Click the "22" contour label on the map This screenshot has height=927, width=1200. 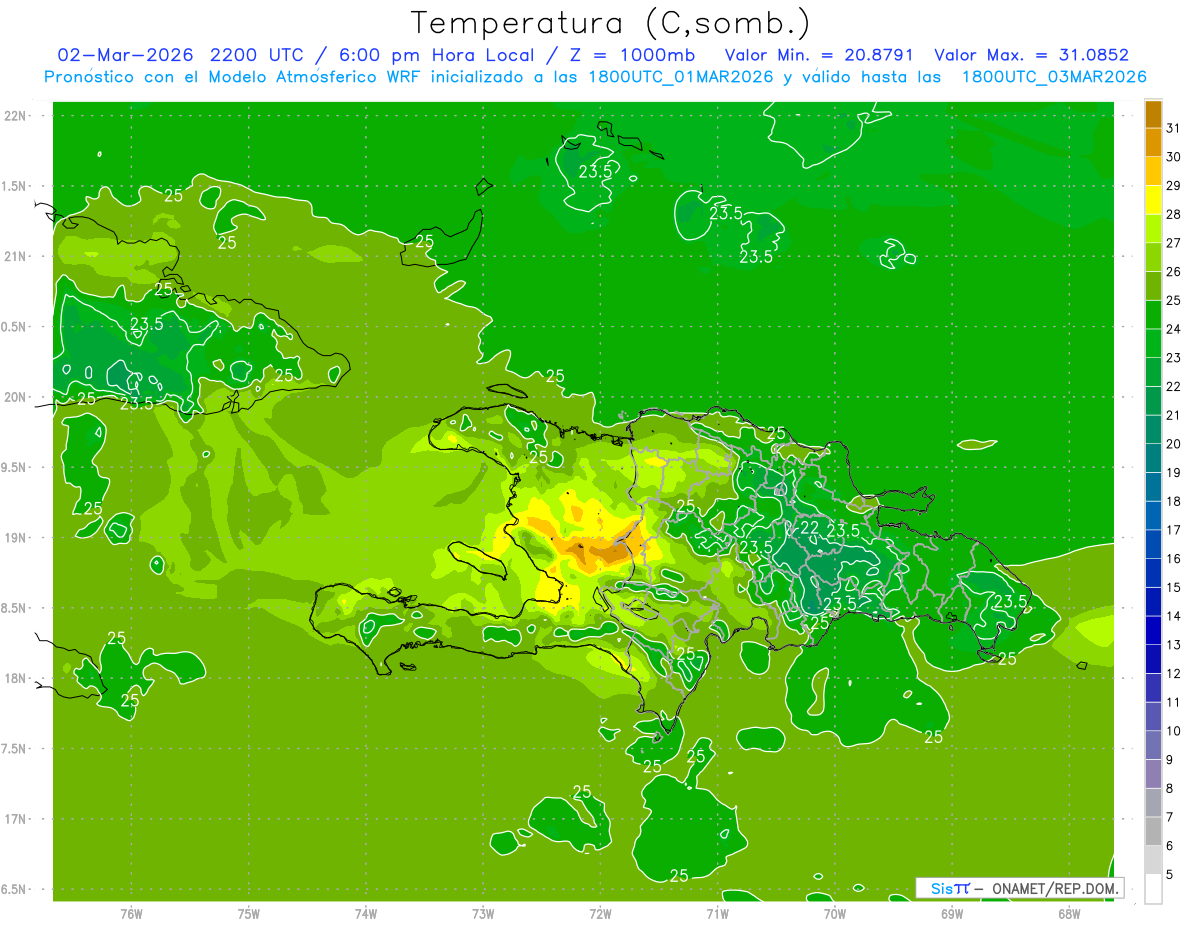810,528
